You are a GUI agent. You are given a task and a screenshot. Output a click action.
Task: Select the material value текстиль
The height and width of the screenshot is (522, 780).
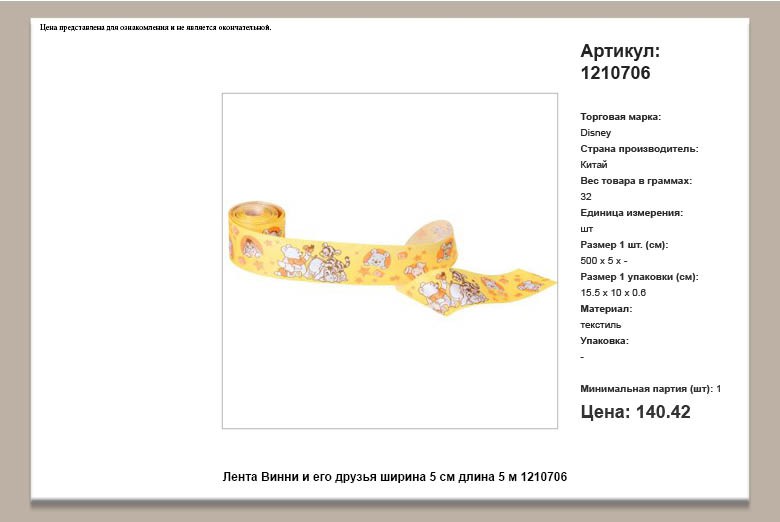click(600, 325)
